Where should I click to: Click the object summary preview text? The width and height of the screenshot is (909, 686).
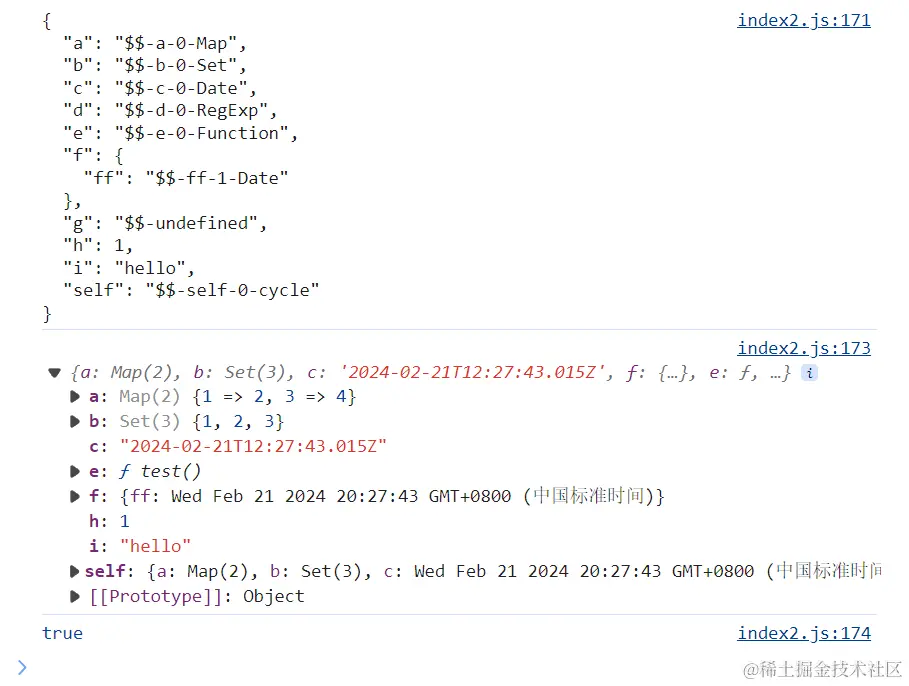pos(430,373)
